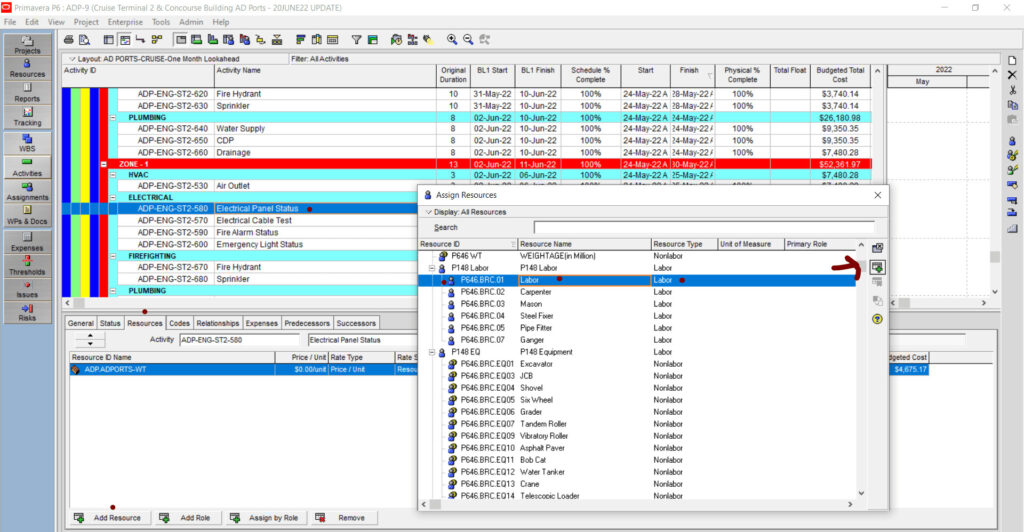Click the activity stepper up arrow in details
The height and width of the screenshot is (532, 1024).
[90, 336]
